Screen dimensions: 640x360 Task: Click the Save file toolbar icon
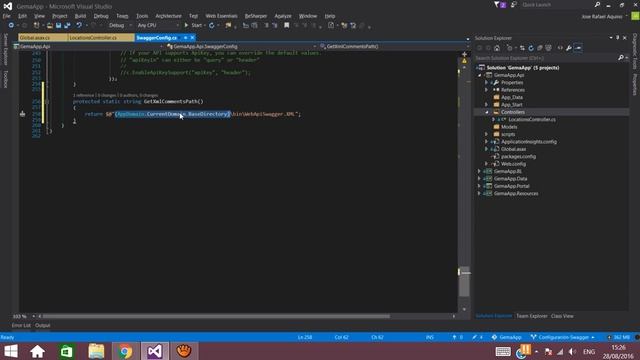58,25
